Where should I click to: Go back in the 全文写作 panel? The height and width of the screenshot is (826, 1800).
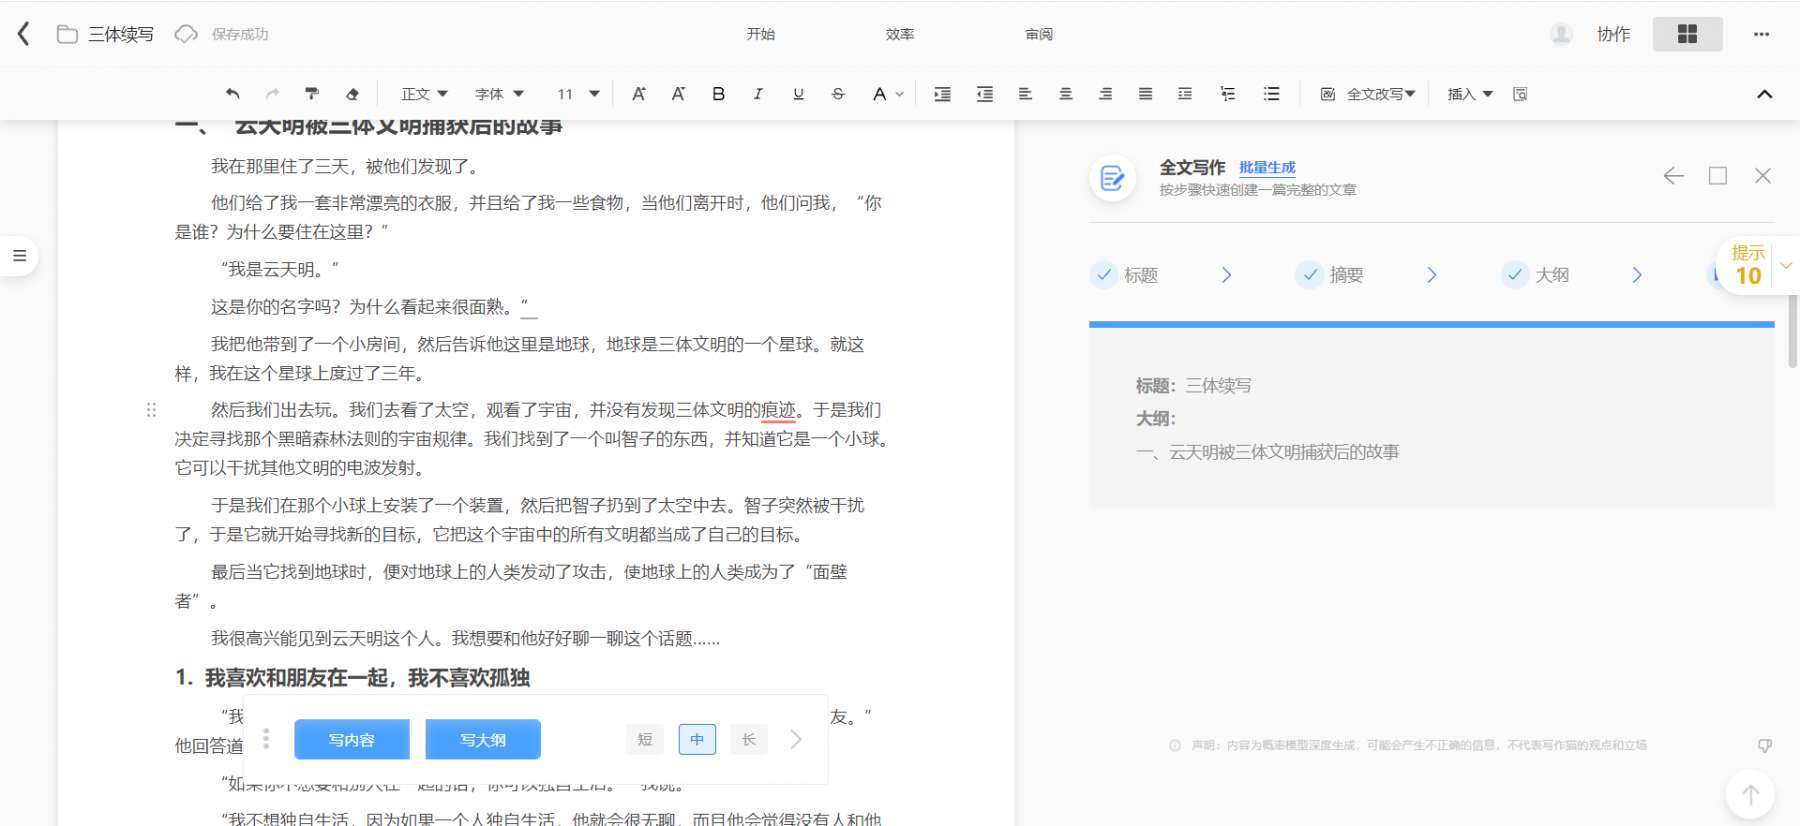(1673, 176)
